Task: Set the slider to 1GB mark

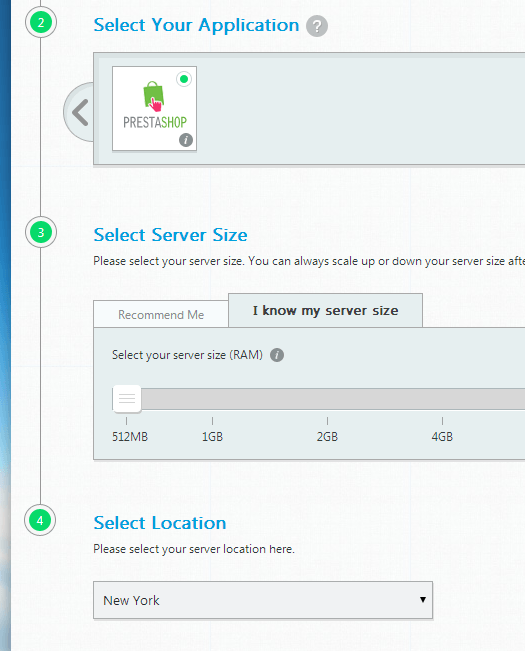Action: tap(212, 421)
